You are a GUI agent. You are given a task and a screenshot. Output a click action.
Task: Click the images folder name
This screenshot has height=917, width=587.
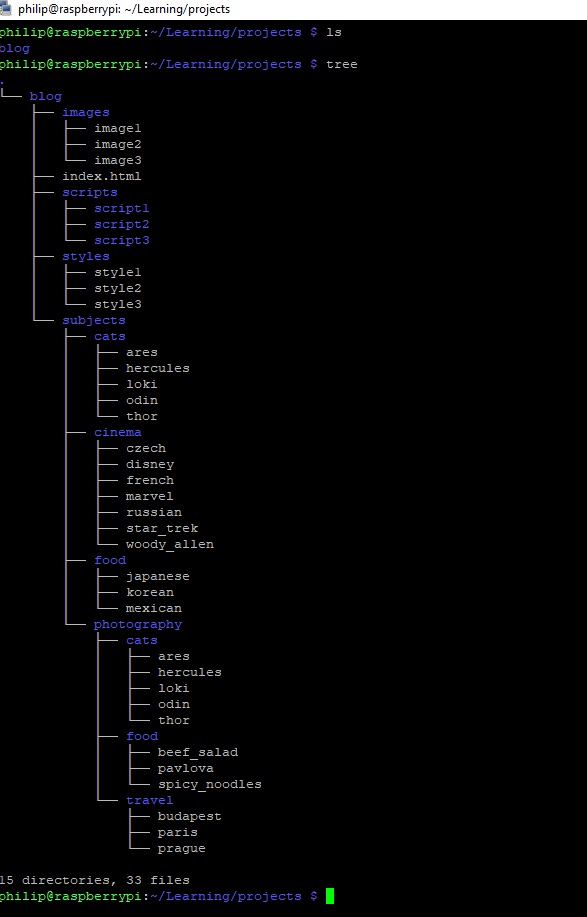(85, 112)
